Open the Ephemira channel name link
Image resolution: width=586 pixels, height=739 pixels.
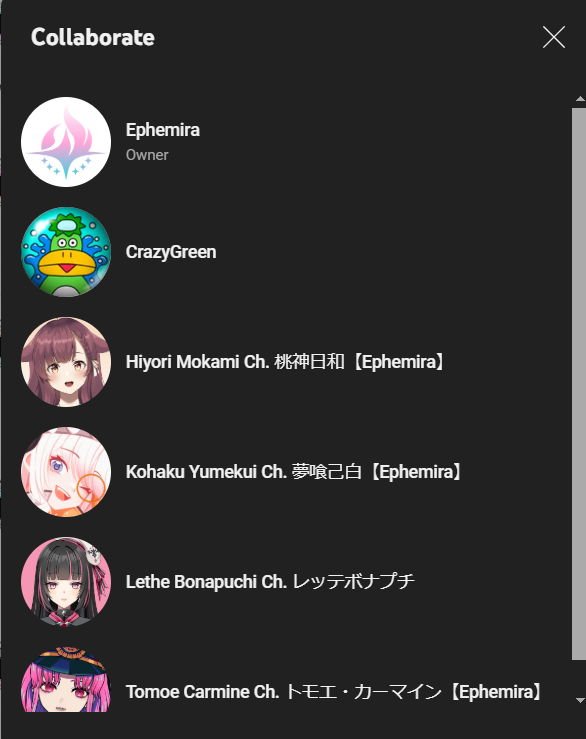[163, 130]
